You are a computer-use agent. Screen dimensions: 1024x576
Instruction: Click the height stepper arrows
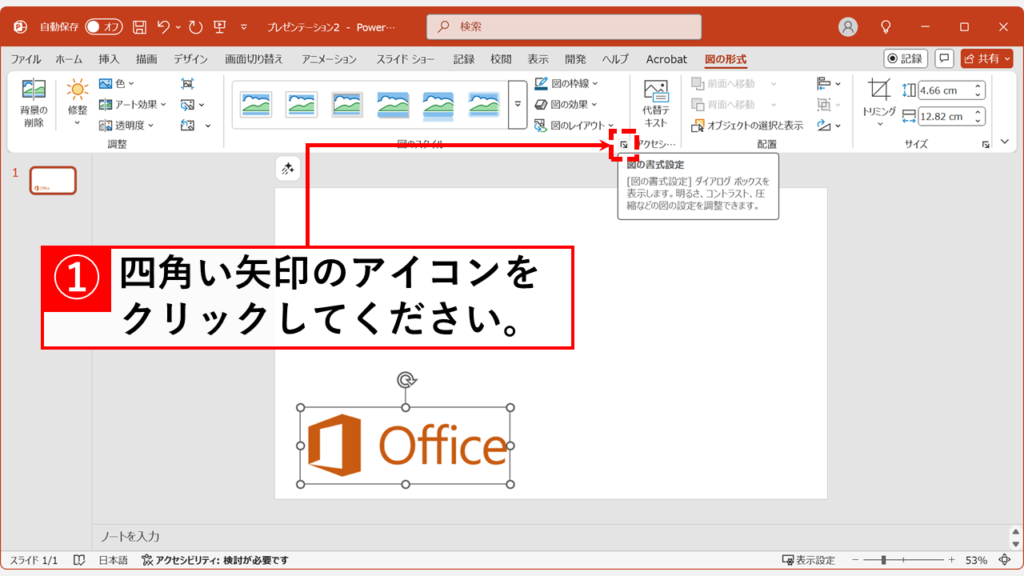click(x=978, y=90)
